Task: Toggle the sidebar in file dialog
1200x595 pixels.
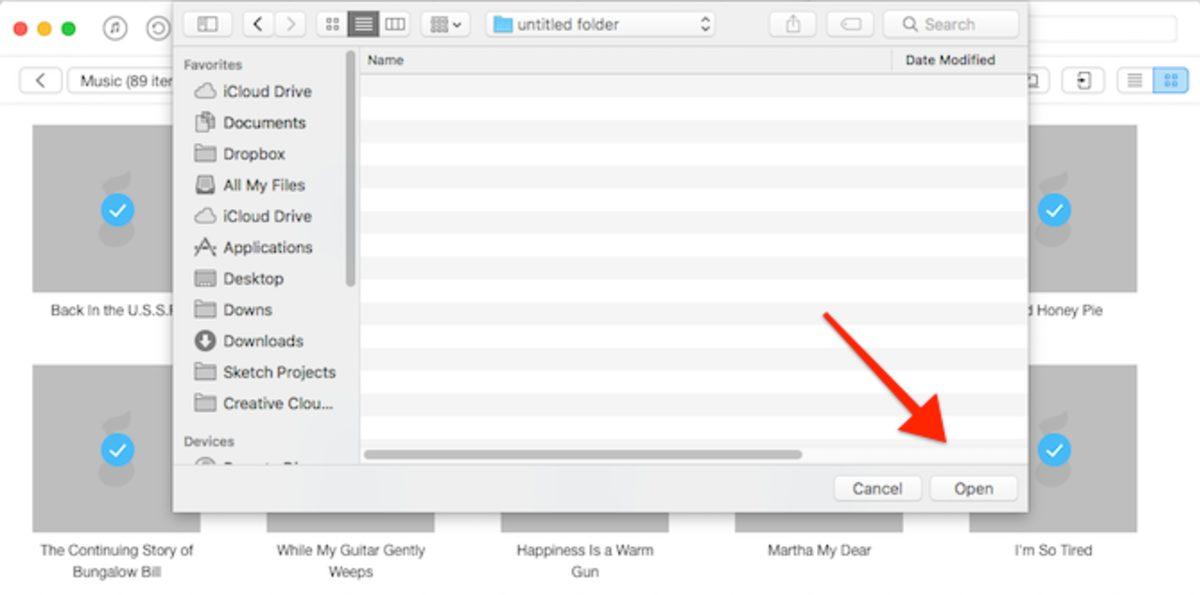Action: (207, 24)
